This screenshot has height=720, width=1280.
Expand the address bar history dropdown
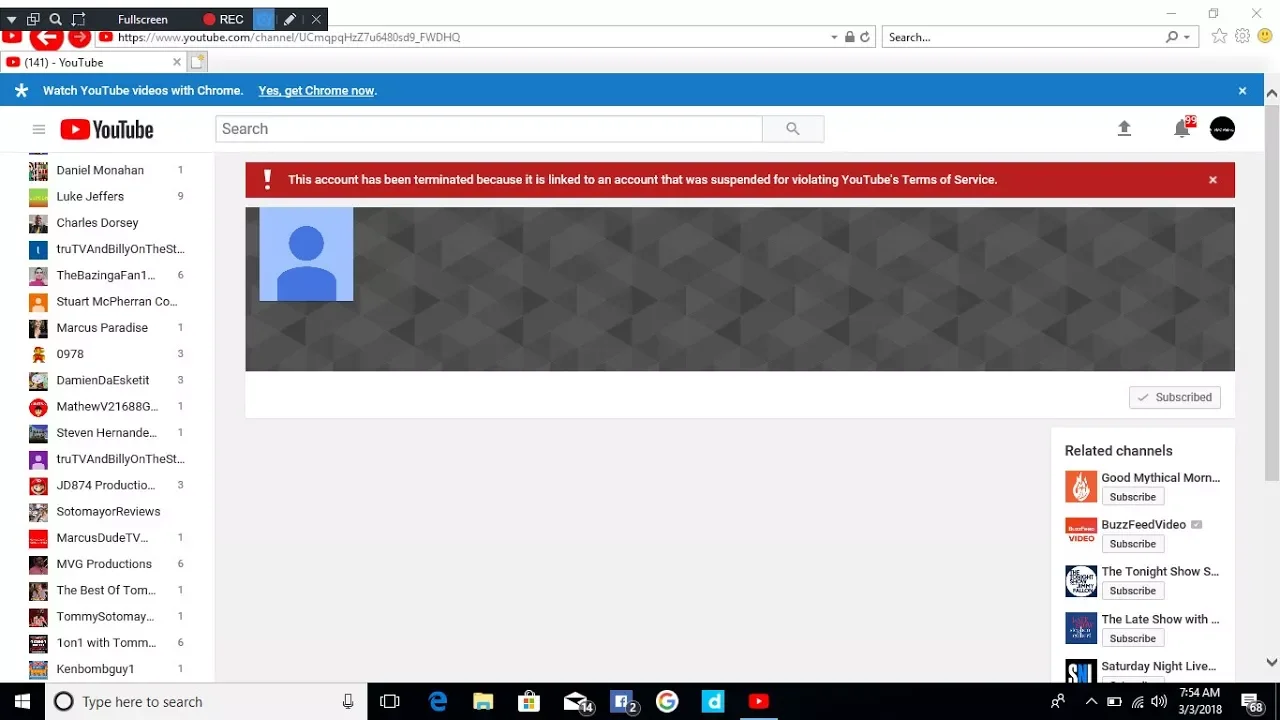[834, 37]
